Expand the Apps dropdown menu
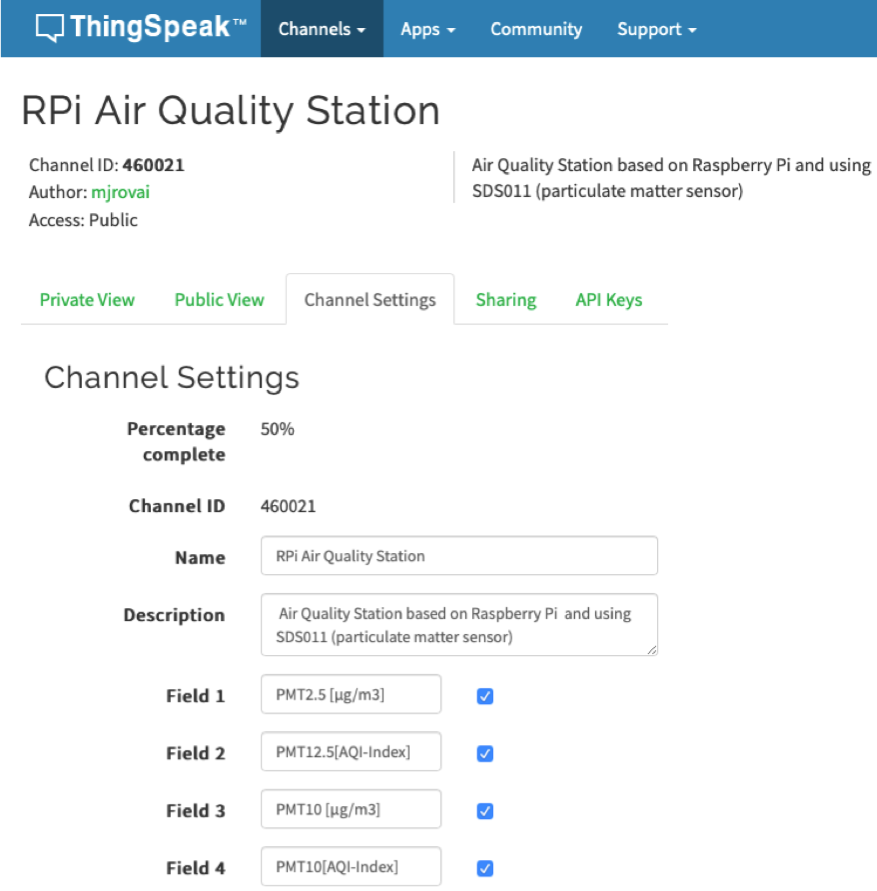The height and width of the screenshot is (891, 877). (x=427, y=29)
